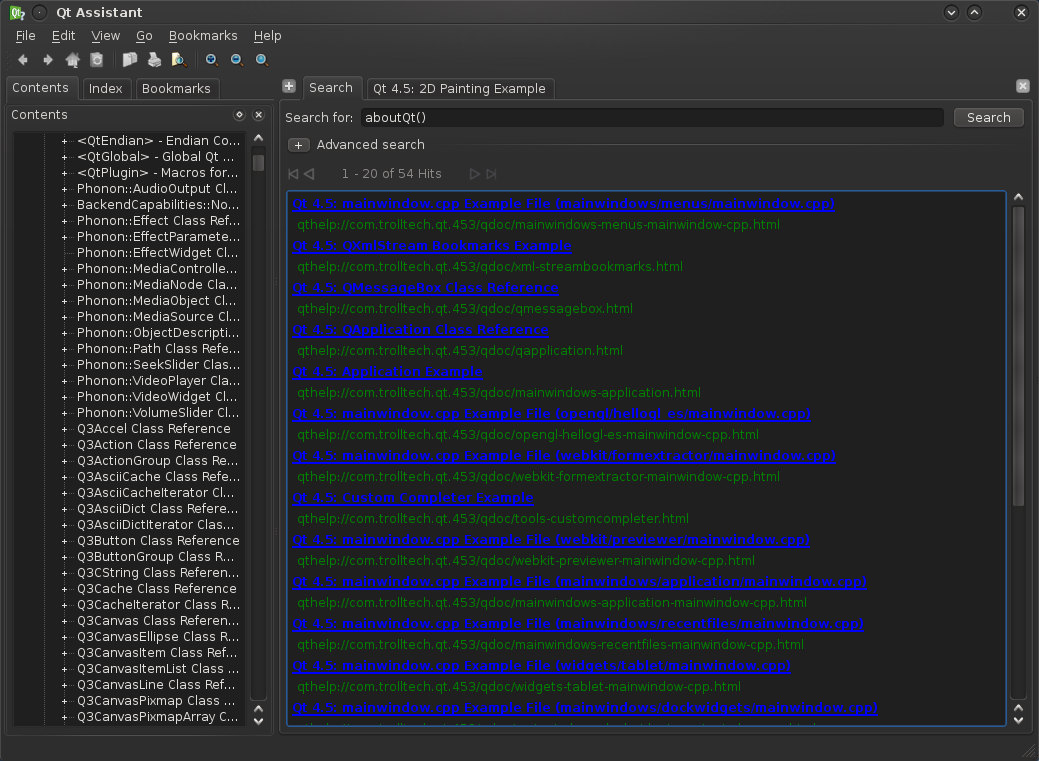Add a new tab with plus icon
Screen dimensions: 1039x761
289,86
